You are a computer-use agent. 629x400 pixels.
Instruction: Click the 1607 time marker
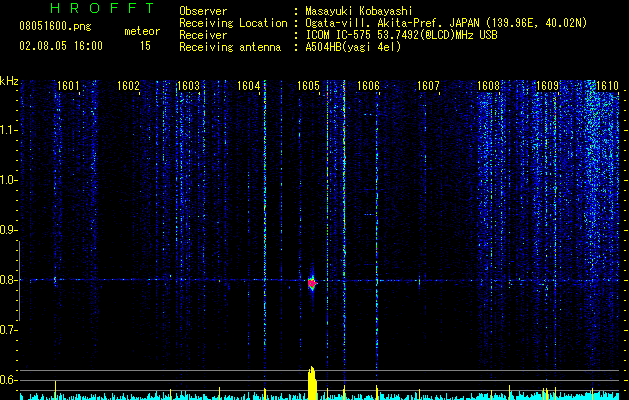click(x=428, y=86)
